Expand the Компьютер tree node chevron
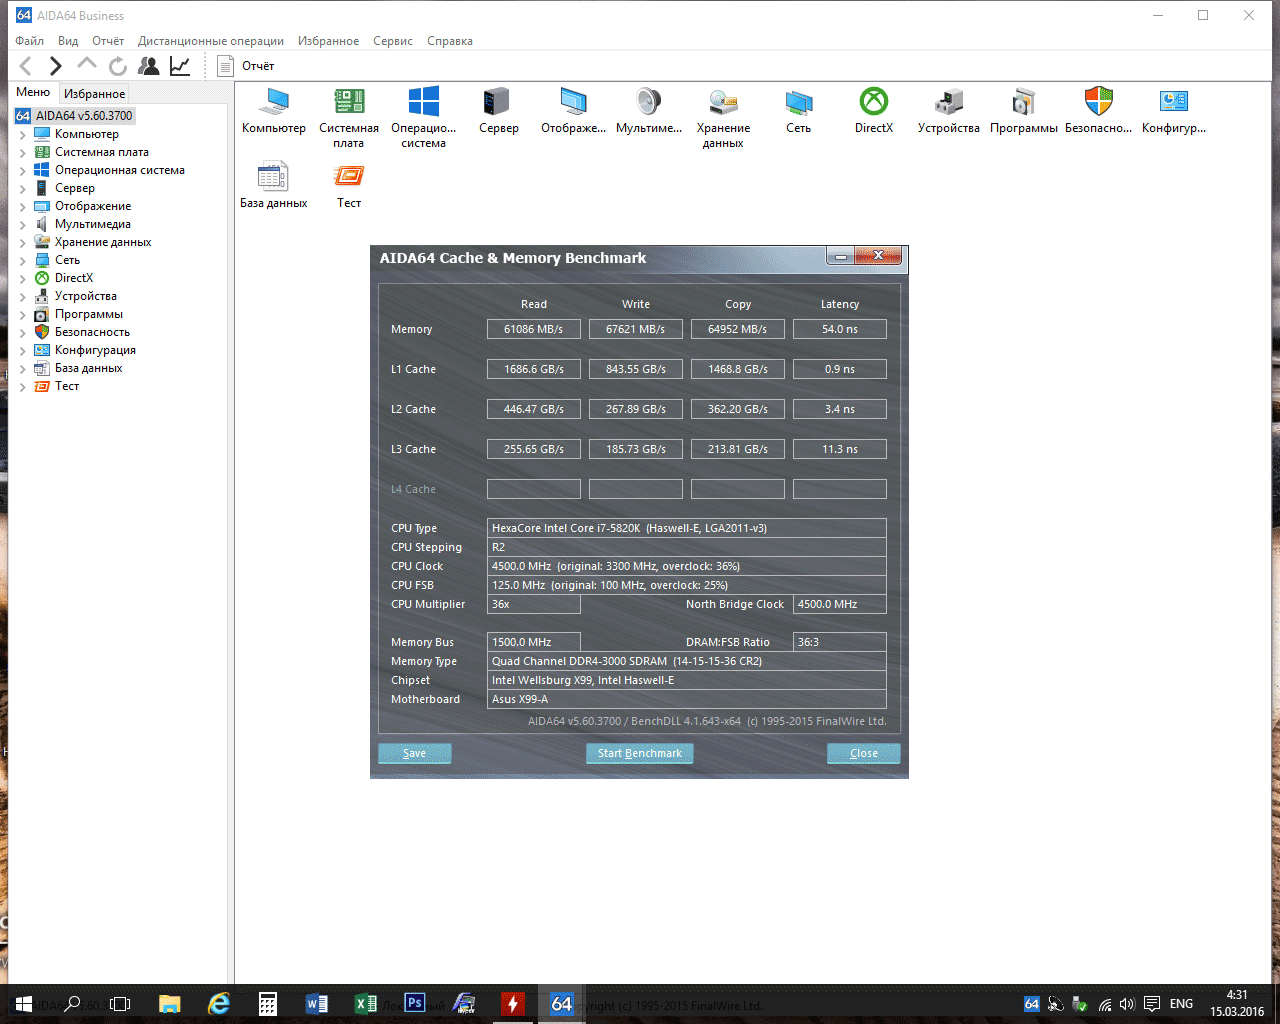Screen dimensions: 1280x1024 [x=23, y=134]
